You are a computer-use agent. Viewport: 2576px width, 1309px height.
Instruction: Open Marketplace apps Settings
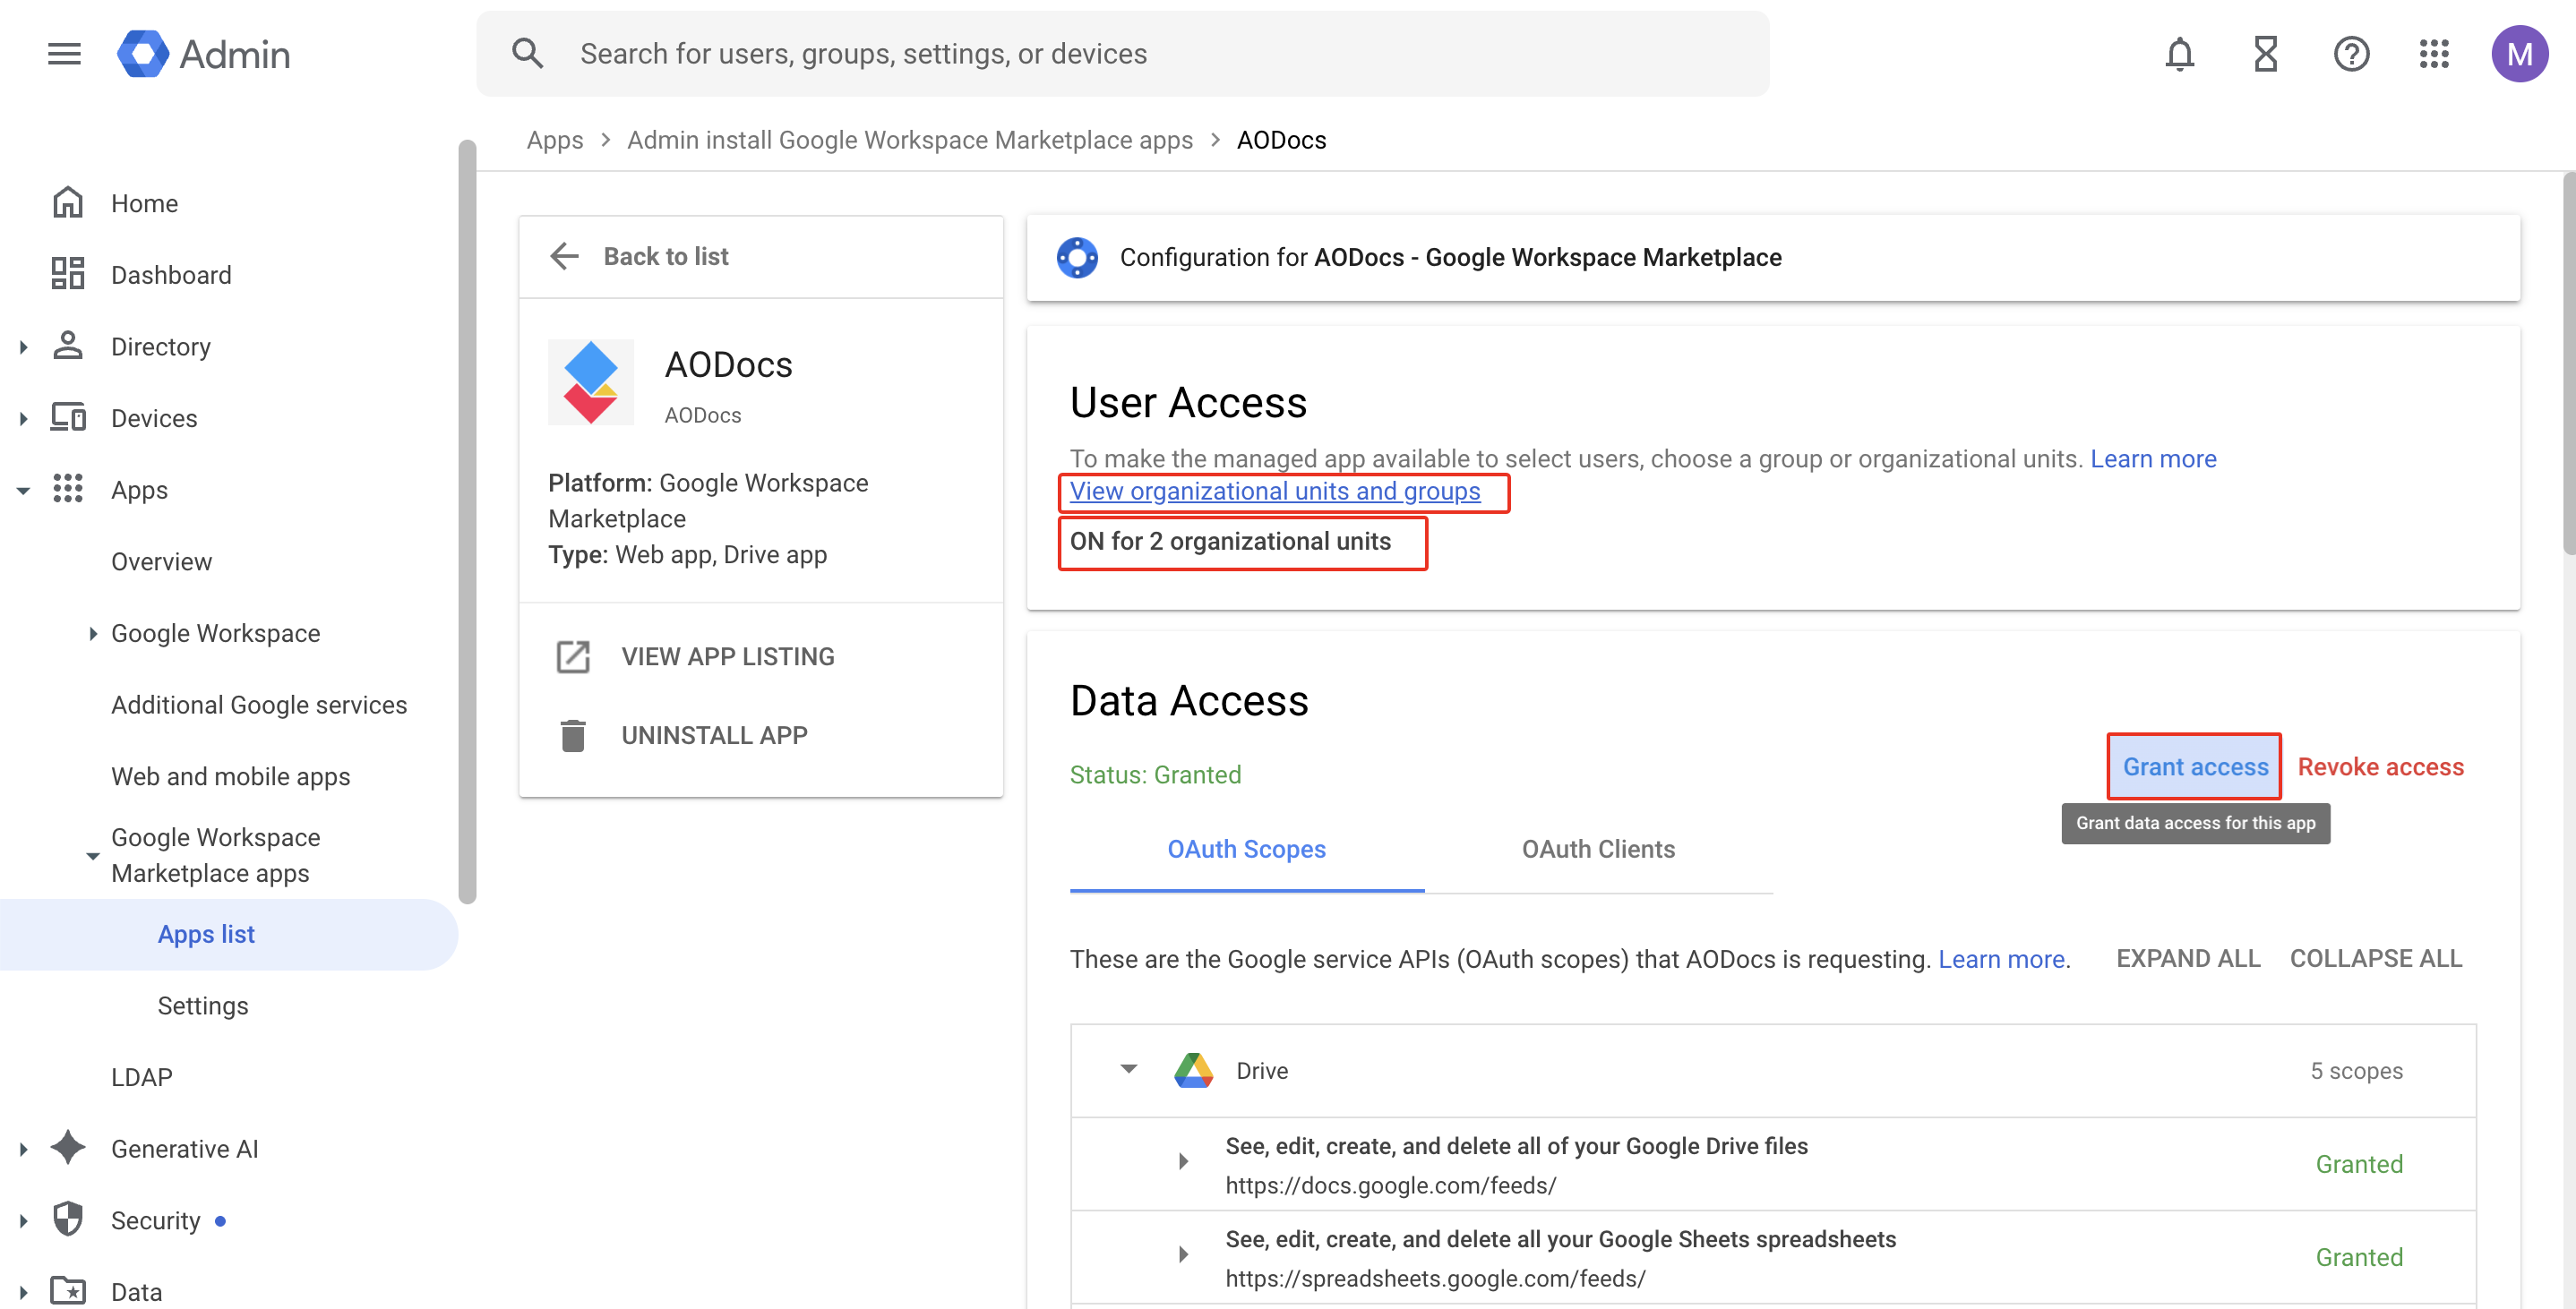(203, 1006)
